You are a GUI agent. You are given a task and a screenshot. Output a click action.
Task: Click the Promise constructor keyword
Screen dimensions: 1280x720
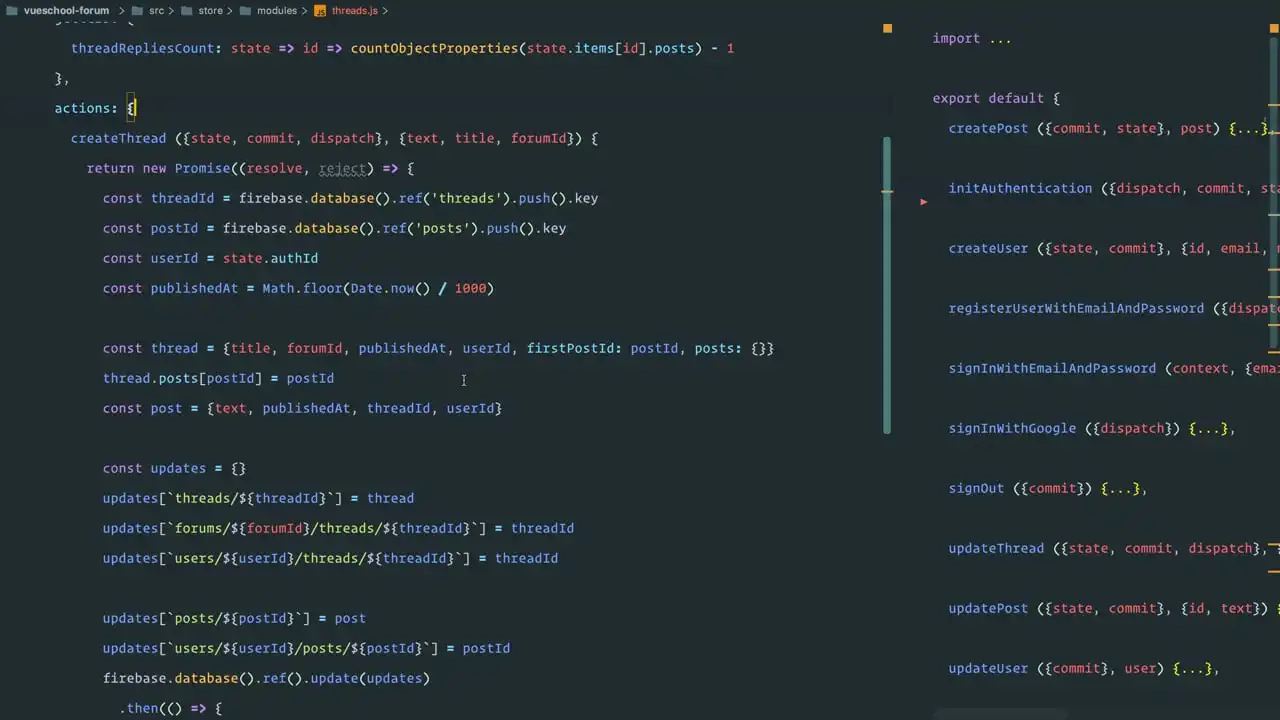202,168
